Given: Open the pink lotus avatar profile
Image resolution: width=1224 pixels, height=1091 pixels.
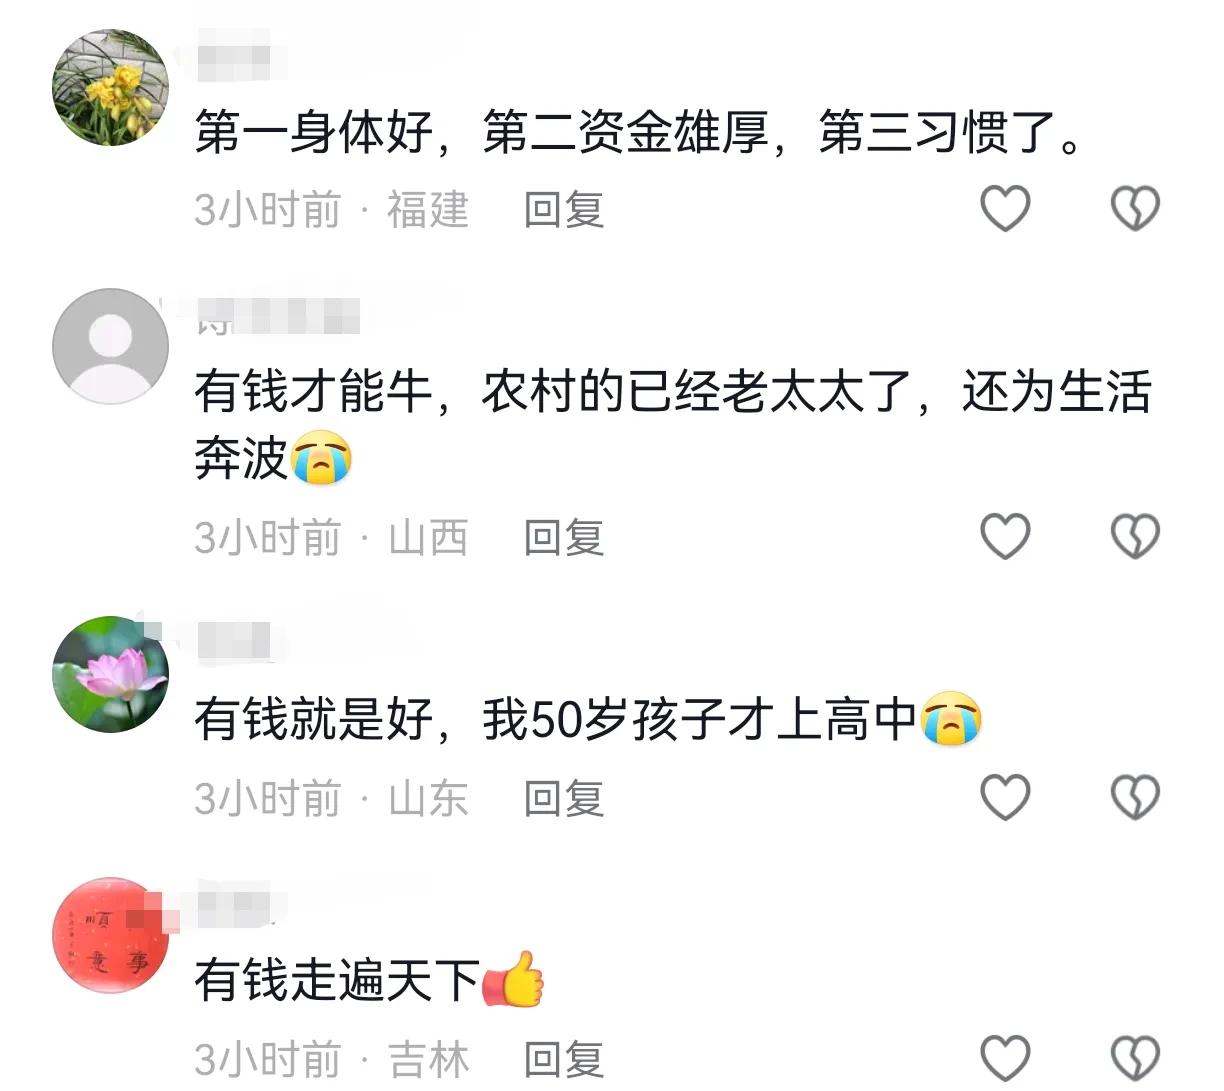Looking at the screenshot, I should click(x=110, y=674).
